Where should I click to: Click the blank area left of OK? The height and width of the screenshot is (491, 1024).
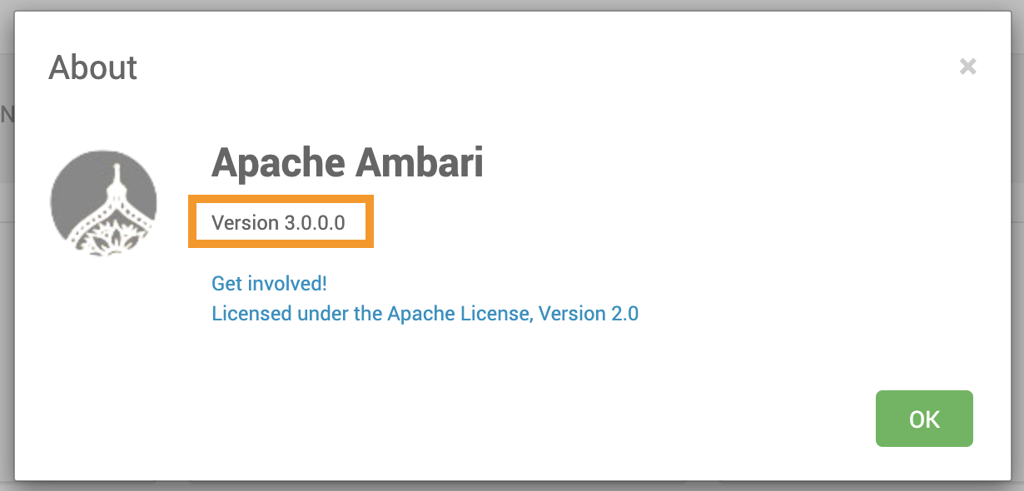pos(600,418)
